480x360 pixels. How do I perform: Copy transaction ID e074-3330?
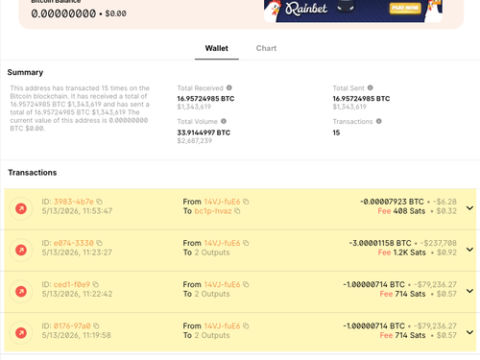99,243
